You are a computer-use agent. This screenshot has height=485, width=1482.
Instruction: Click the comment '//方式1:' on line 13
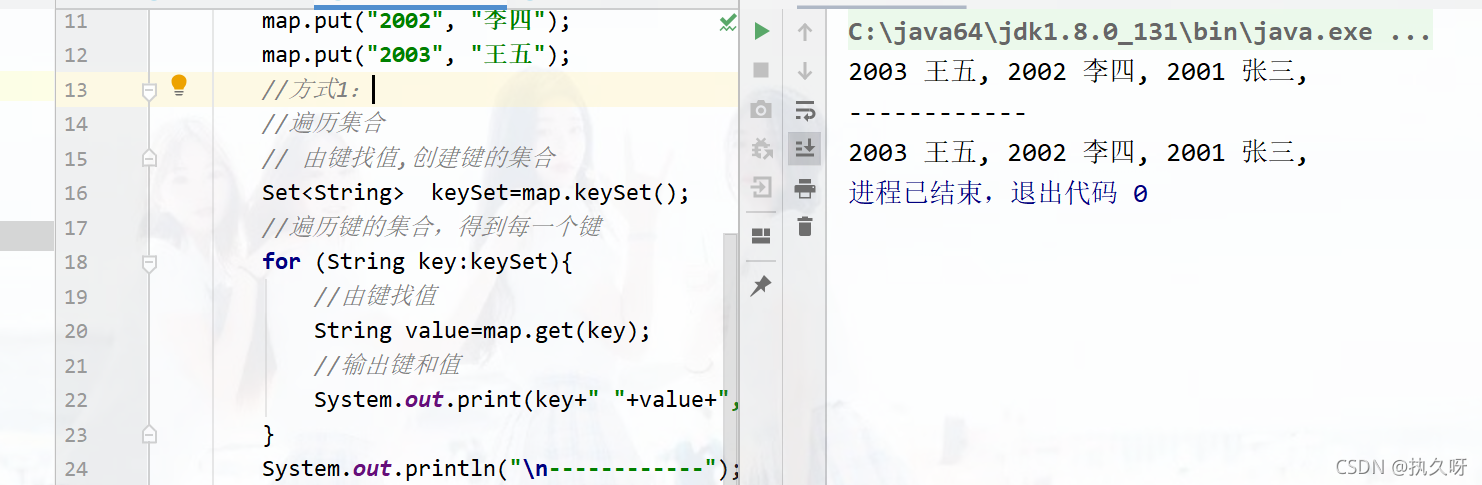[312, 90]
